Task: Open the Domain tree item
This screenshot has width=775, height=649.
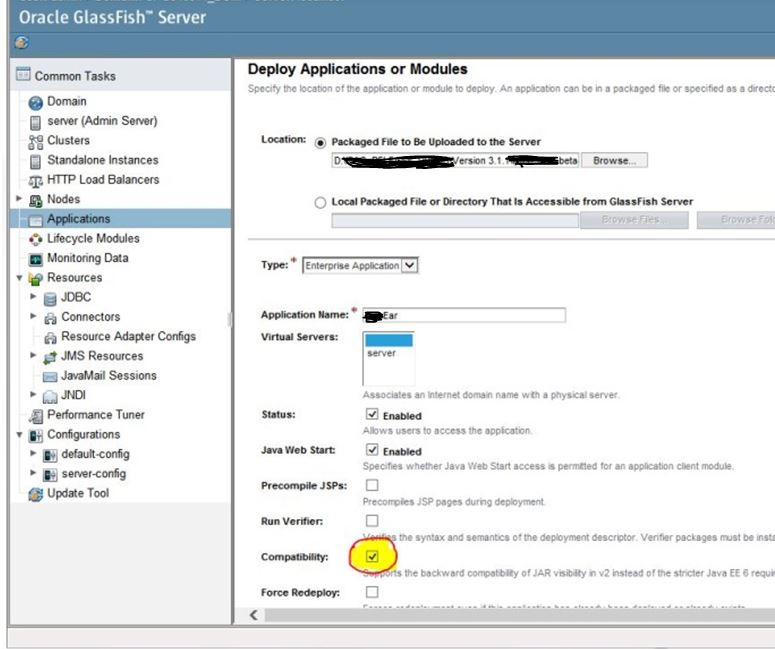Action: point(67,101)
